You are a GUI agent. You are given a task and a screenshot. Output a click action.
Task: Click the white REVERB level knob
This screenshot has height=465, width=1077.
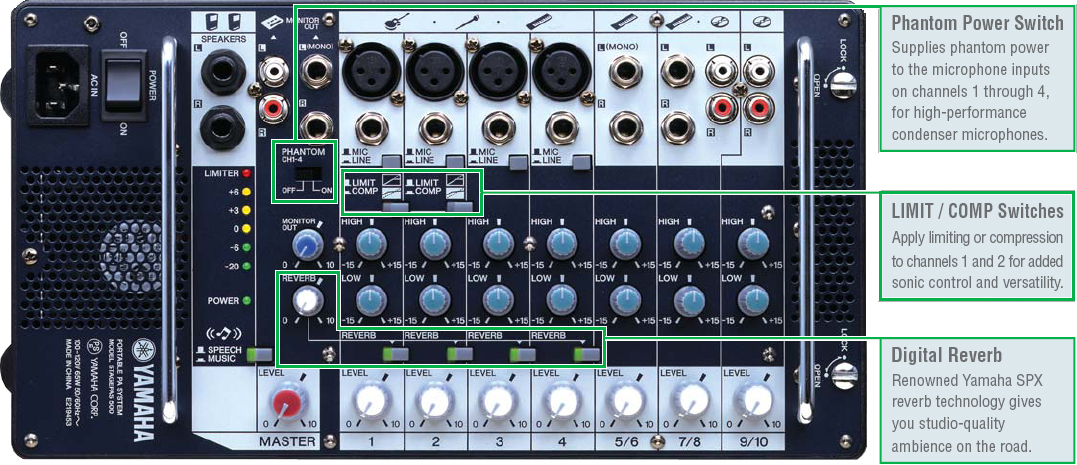pyautogui.click(x=307, y=302)
